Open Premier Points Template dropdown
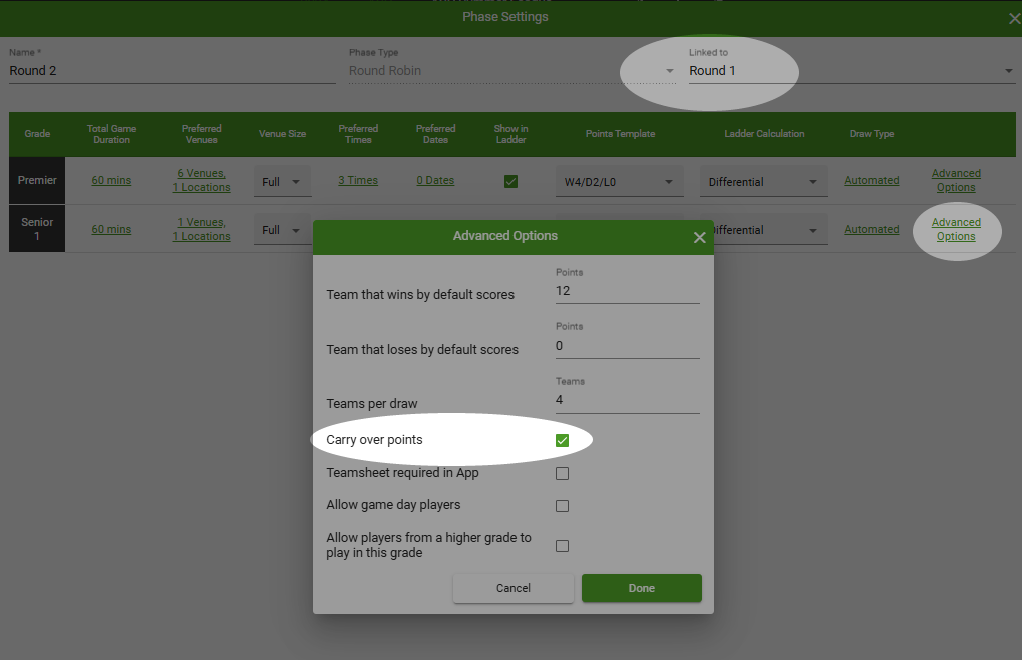1022x660 pixels. (619, 182)
